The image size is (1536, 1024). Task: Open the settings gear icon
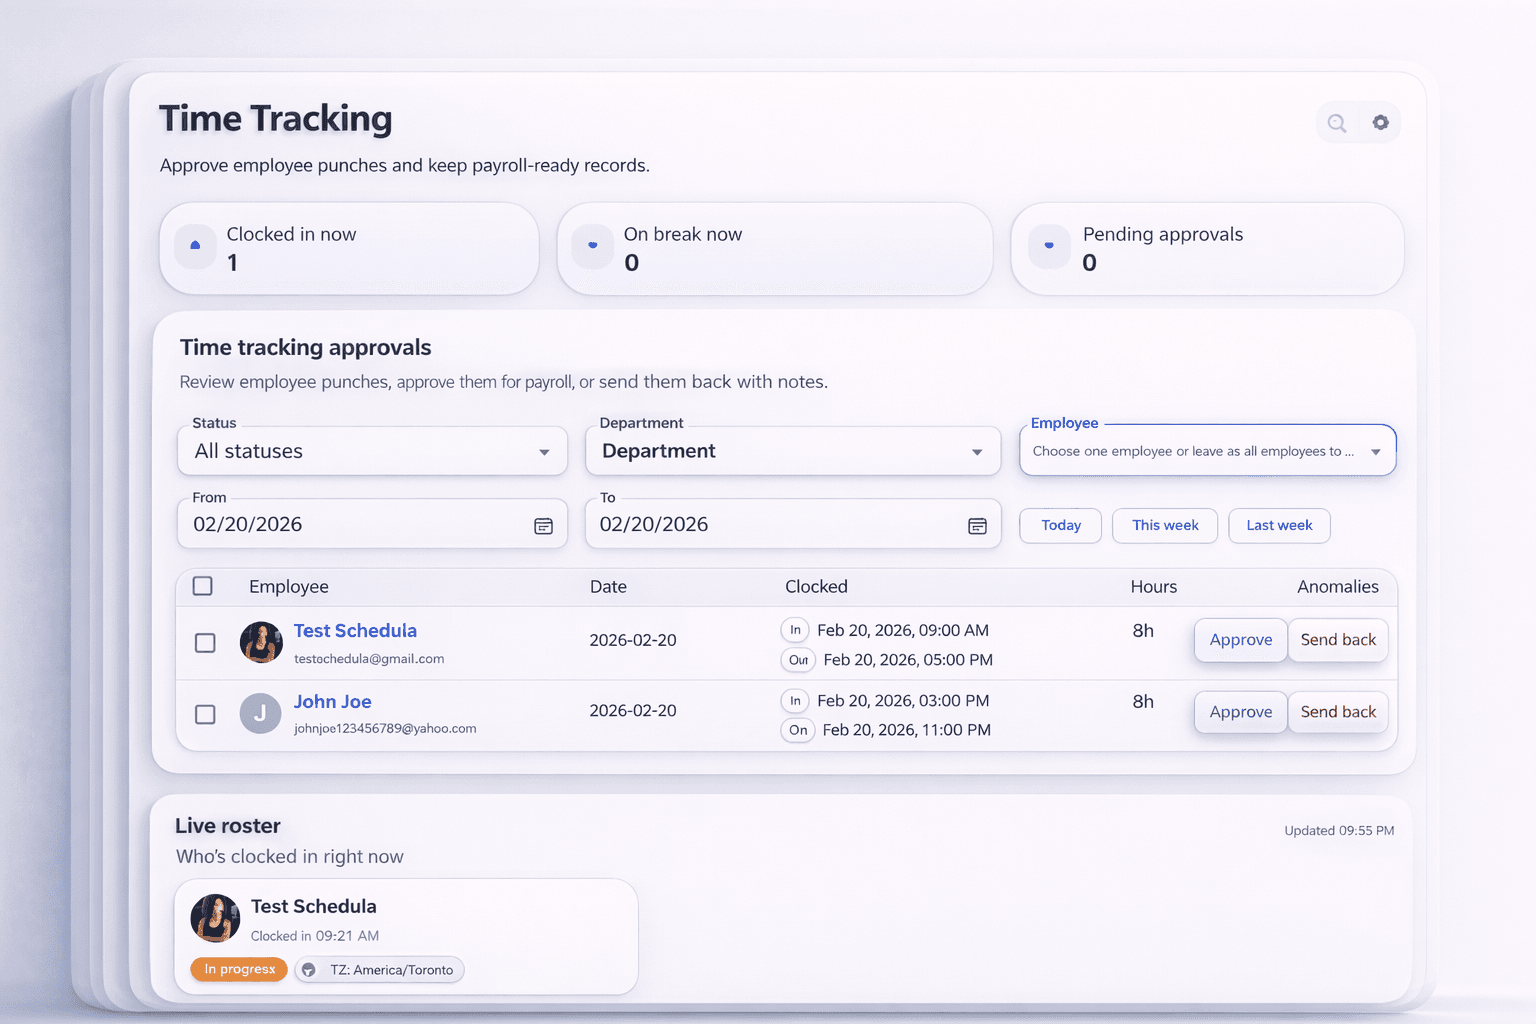coord(1380,122)
